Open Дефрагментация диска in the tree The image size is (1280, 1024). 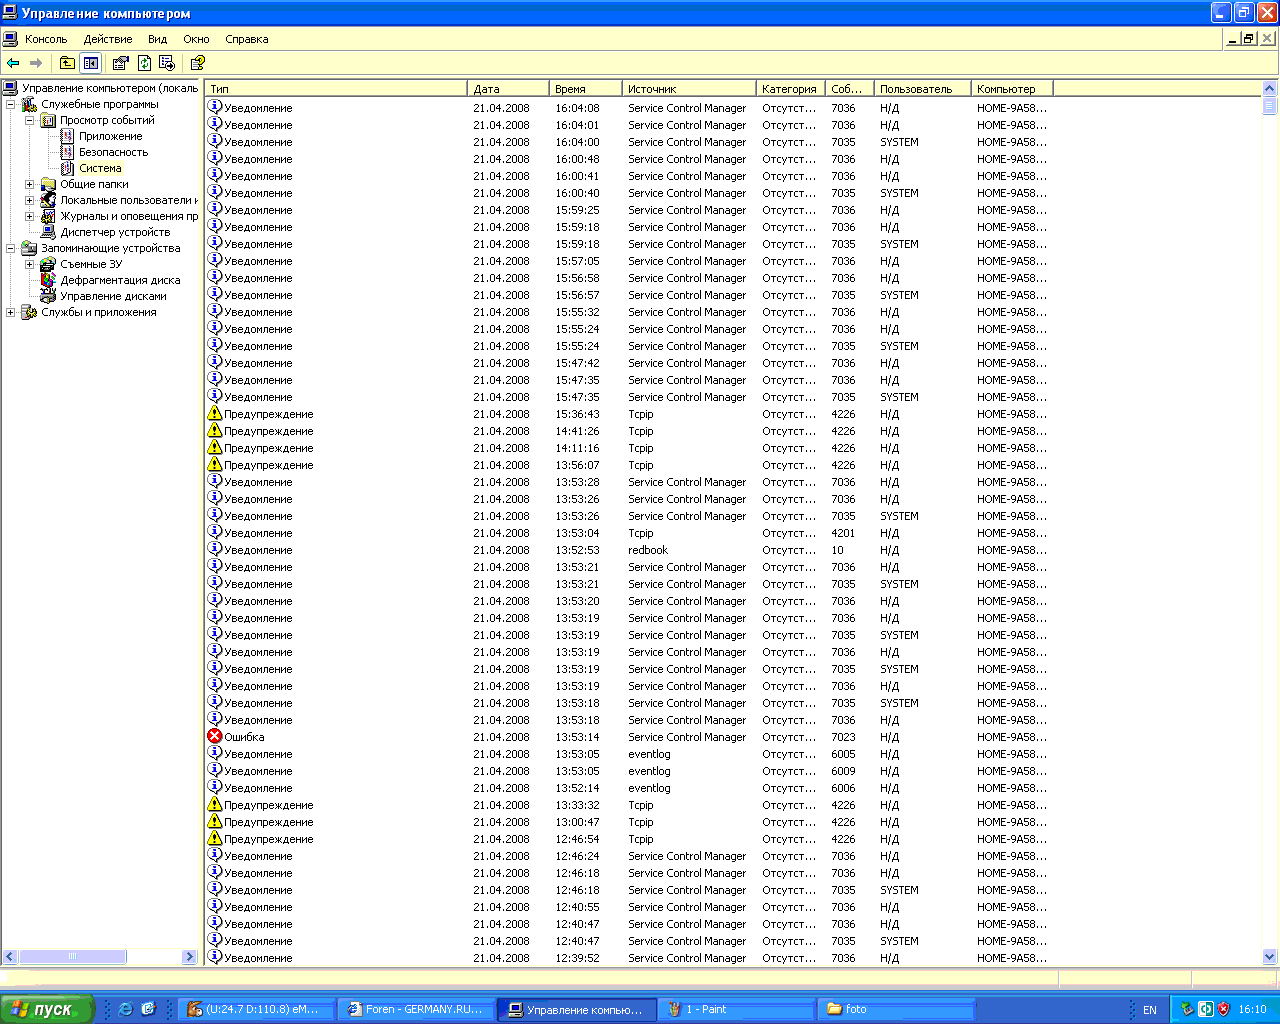pos(120,280)
